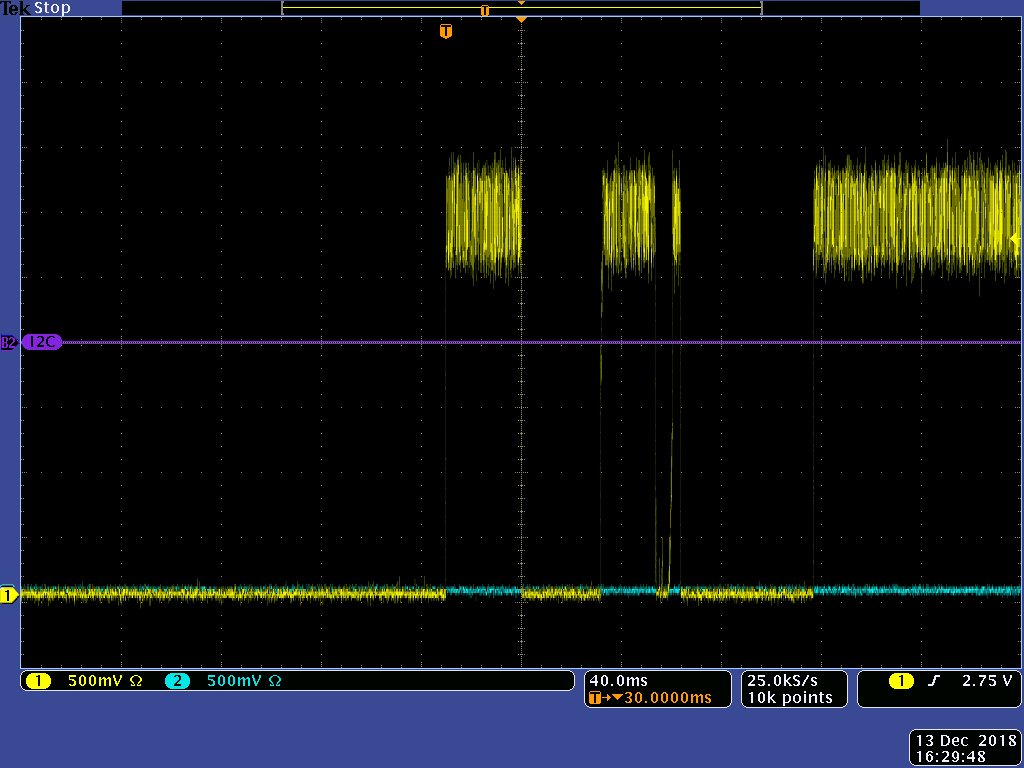1024x768 pixels.
Task: Click the cyan channel 2 badge in readout
Action: (177, 681)
